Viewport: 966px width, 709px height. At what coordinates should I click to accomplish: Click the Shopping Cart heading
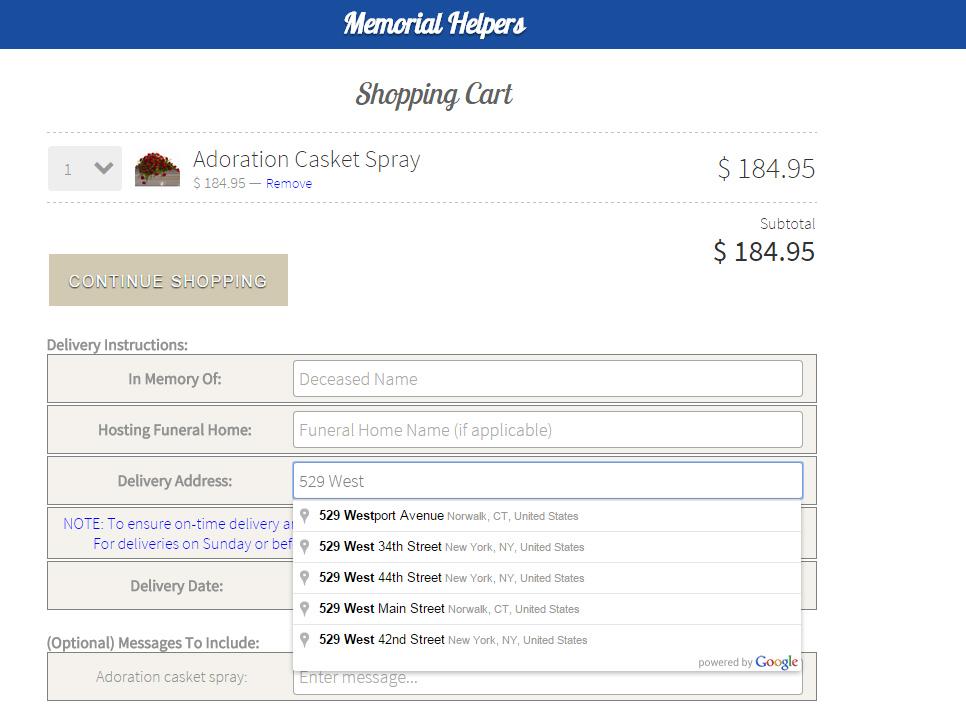pos(434,95)
